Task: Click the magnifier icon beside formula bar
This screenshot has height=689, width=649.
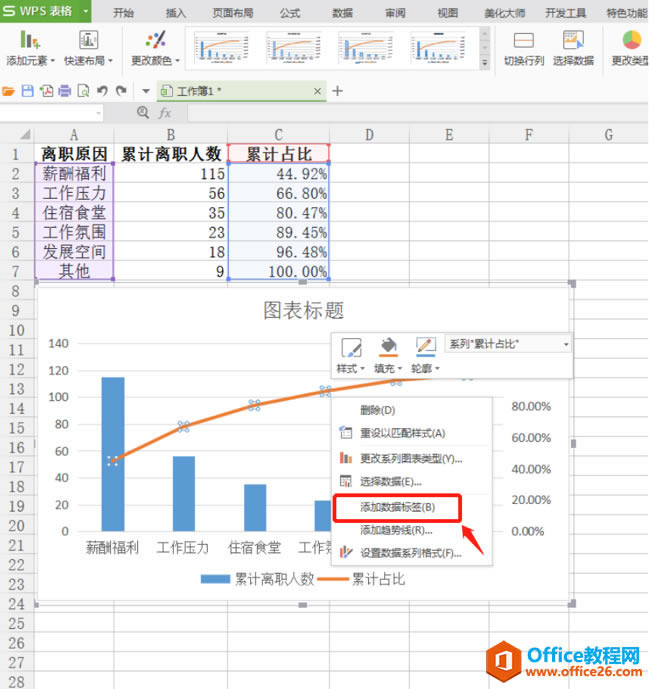Action: (143, 112)
